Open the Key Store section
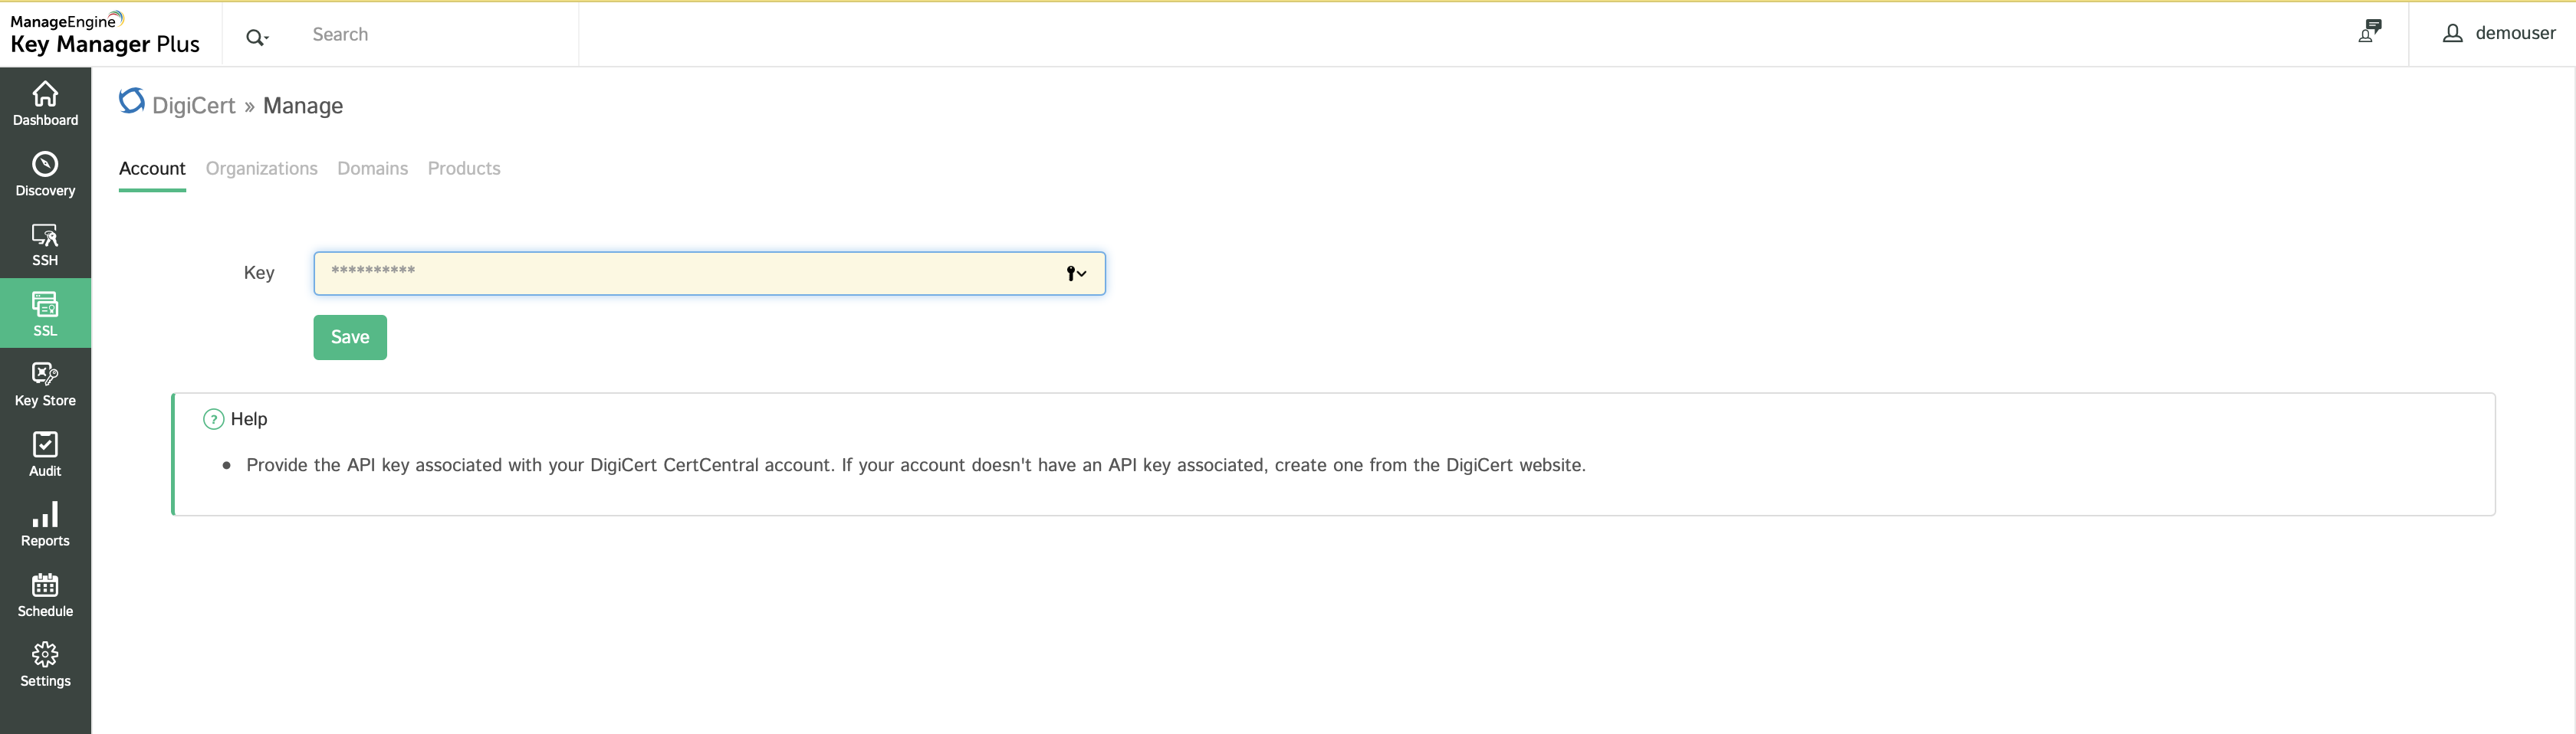This screenshot has height=734, width=2576. [x=45, y=384]
